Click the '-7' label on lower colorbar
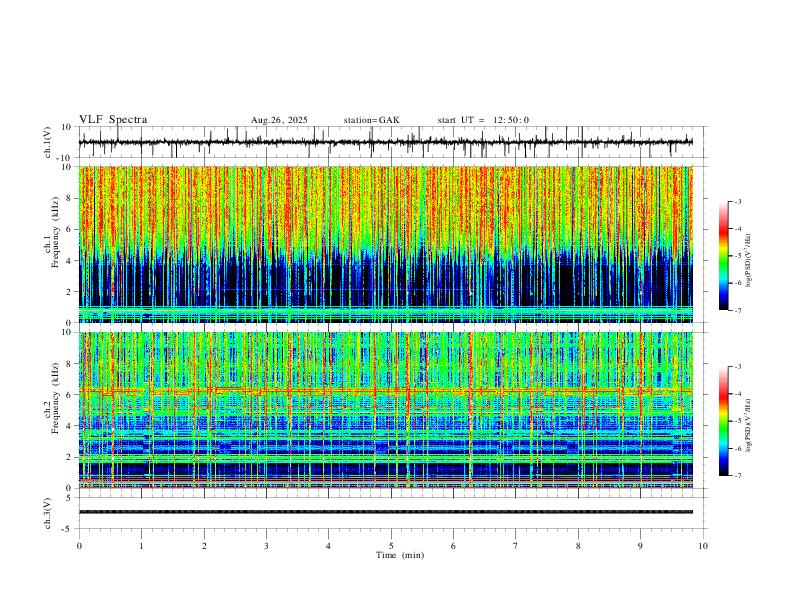Image resolution: width=792 pixels, height=612 pixels. coord(738,475)
